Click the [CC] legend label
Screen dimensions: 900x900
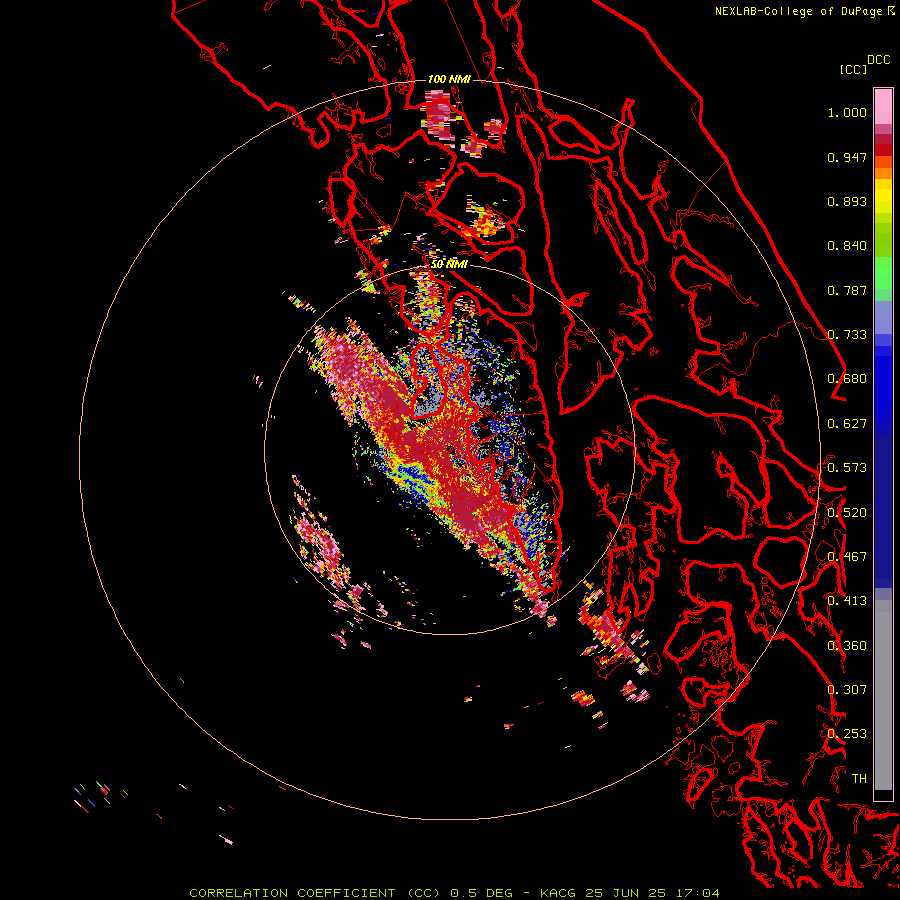[854, 69]
